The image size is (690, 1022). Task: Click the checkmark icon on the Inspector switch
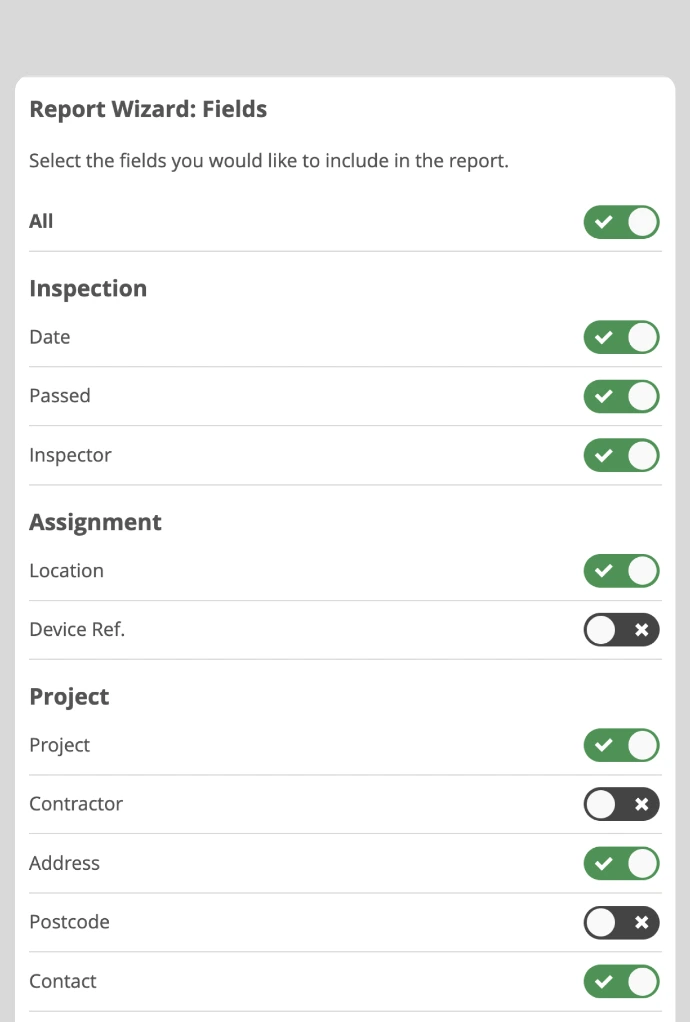tap(604, 455)
